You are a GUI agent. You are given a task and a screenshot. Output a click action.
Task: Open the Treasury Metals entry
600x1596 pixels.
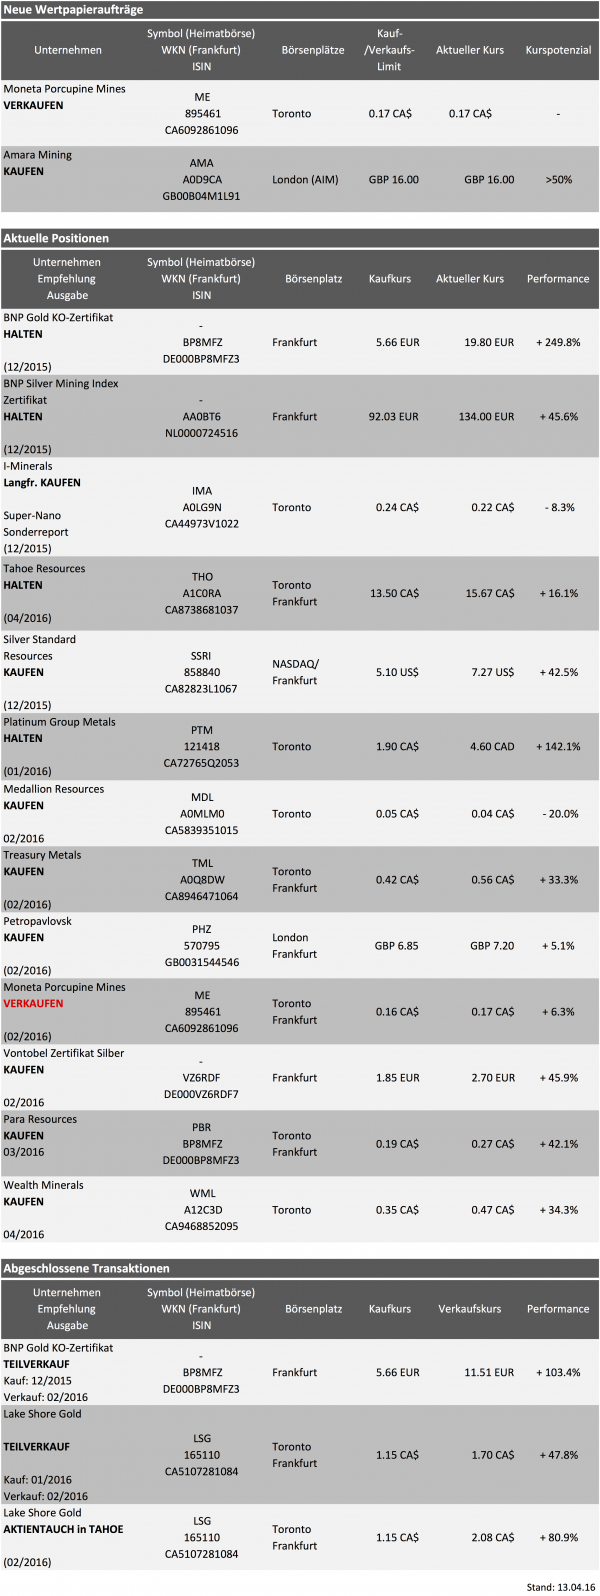(42, 855)
